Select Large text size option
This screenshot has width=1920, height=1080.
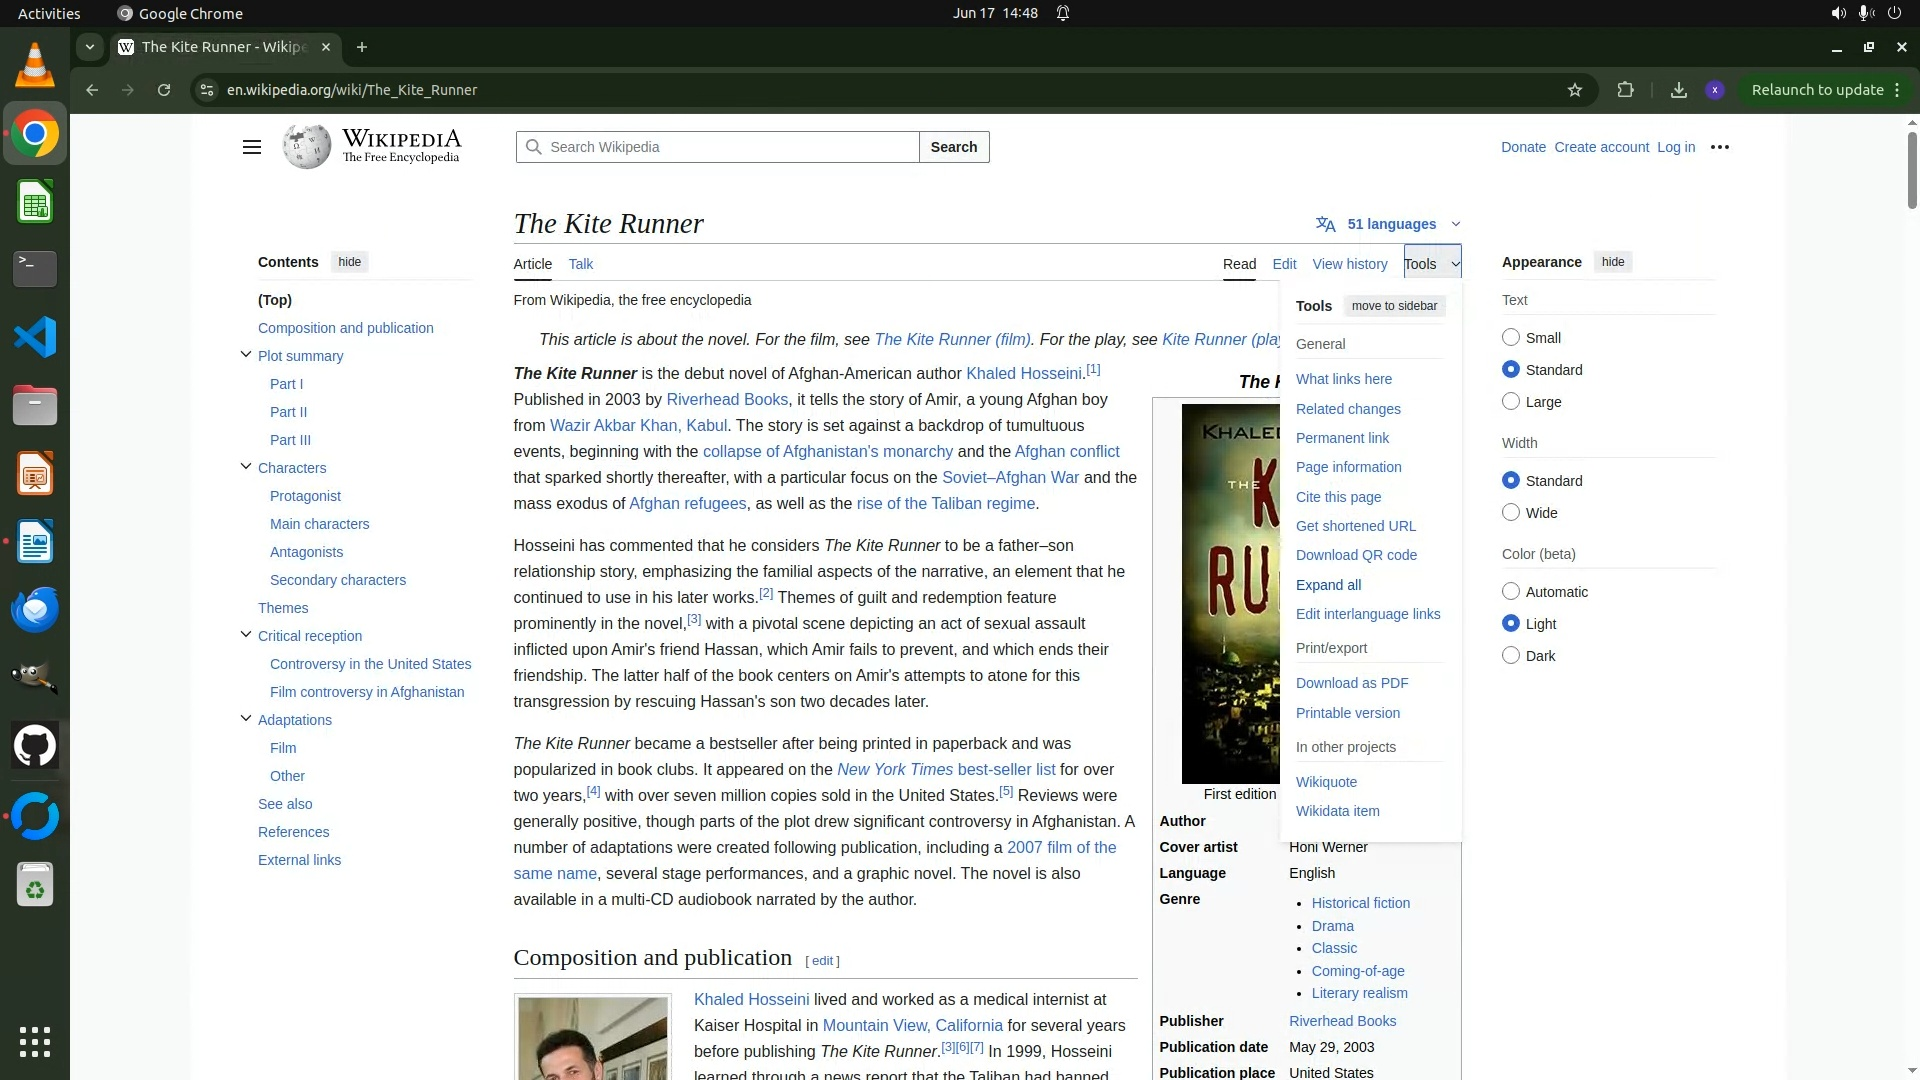(x=1511, y=401)
